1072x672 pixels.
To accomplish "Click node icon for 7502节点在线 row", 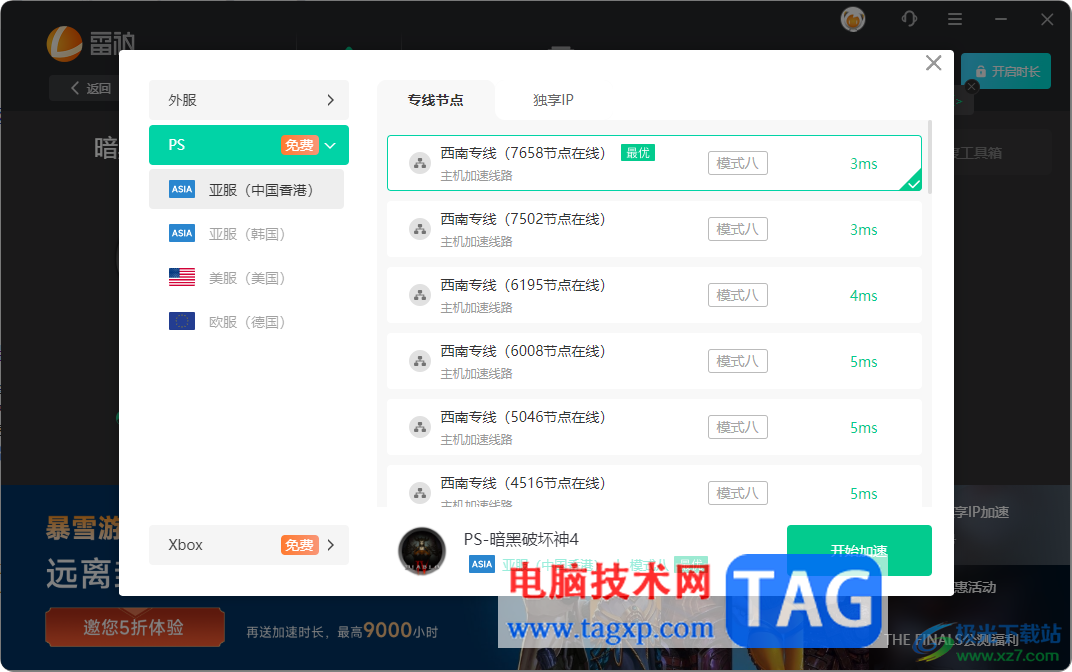I will tap(420, 229).
